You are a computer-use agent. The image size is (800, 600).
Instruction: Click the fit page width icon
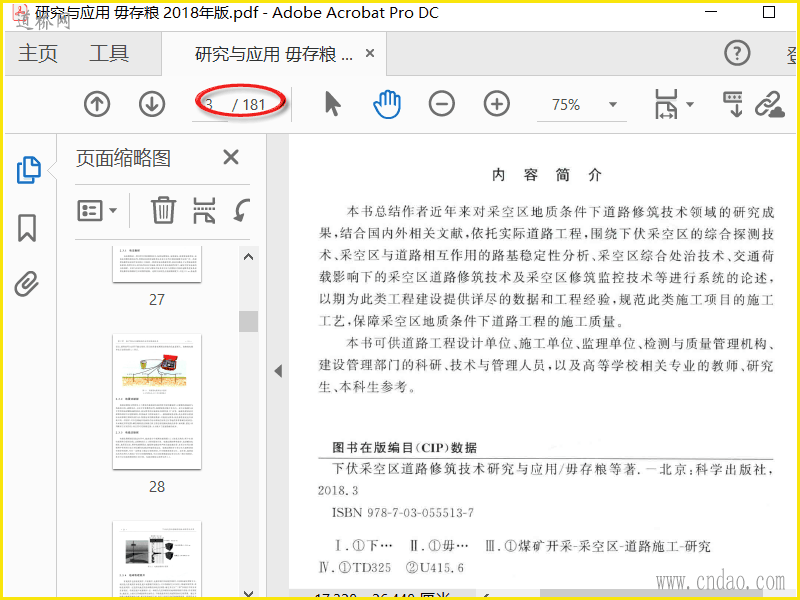coord(666,104)
